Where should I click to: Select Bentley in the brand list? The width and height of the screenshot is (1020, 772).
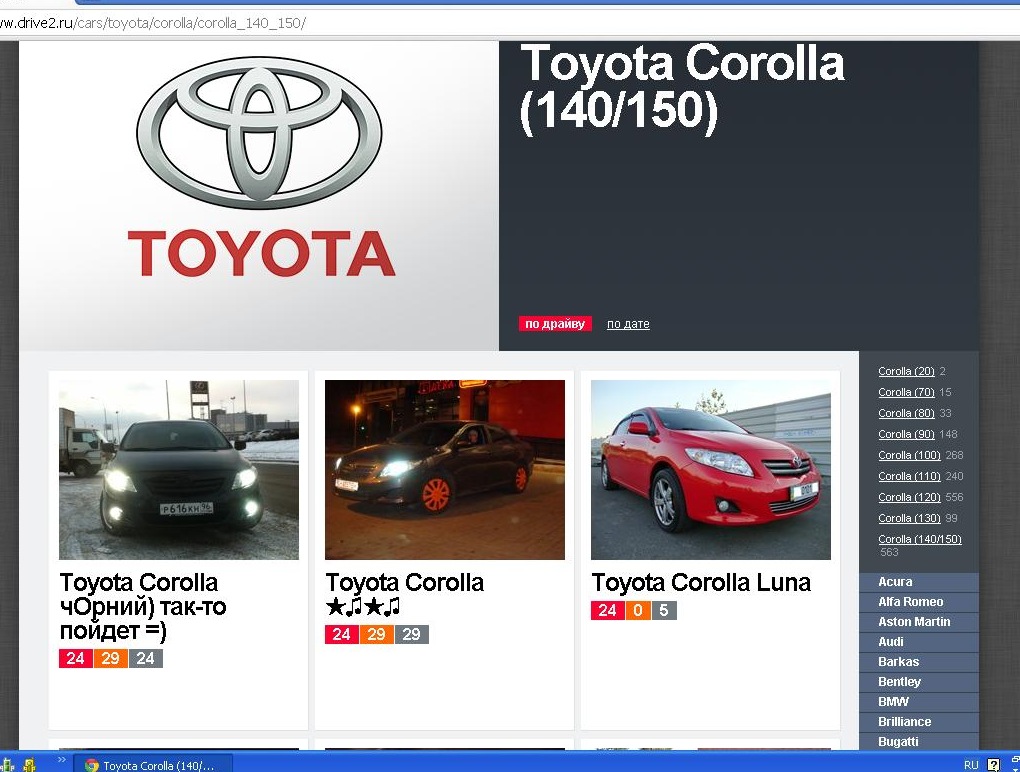pyautogui.click(x=919, y=682)
